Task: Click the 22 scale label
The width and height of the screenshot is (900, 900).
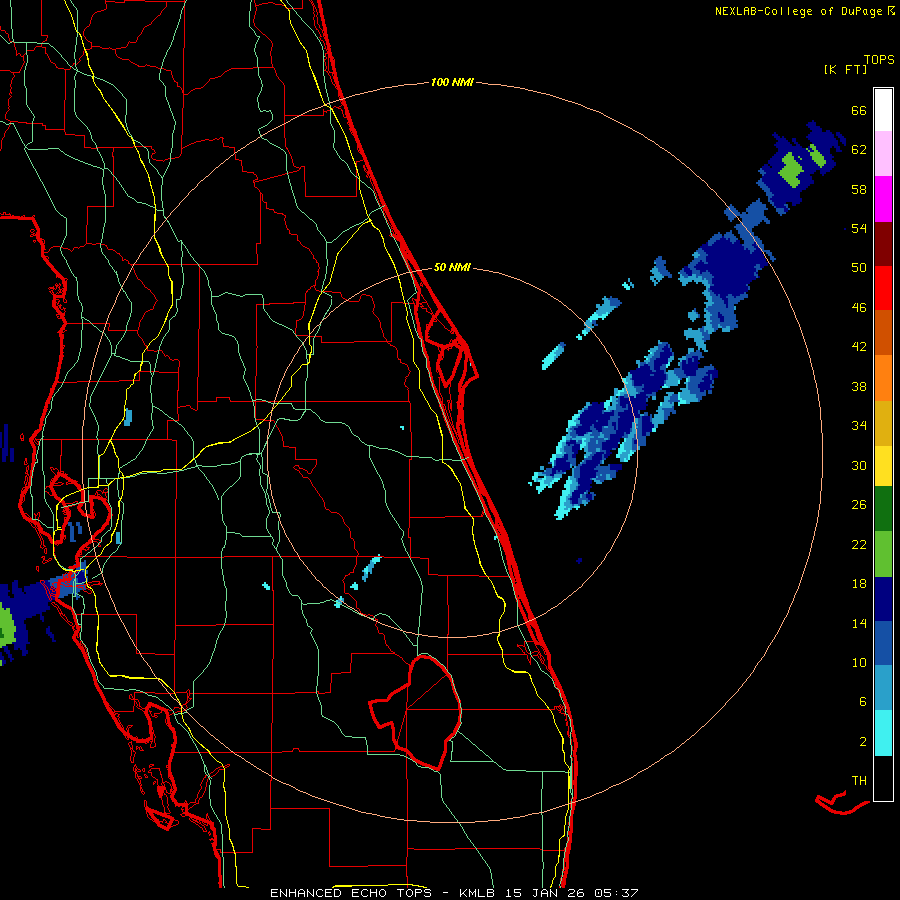Action: (859, 544)
